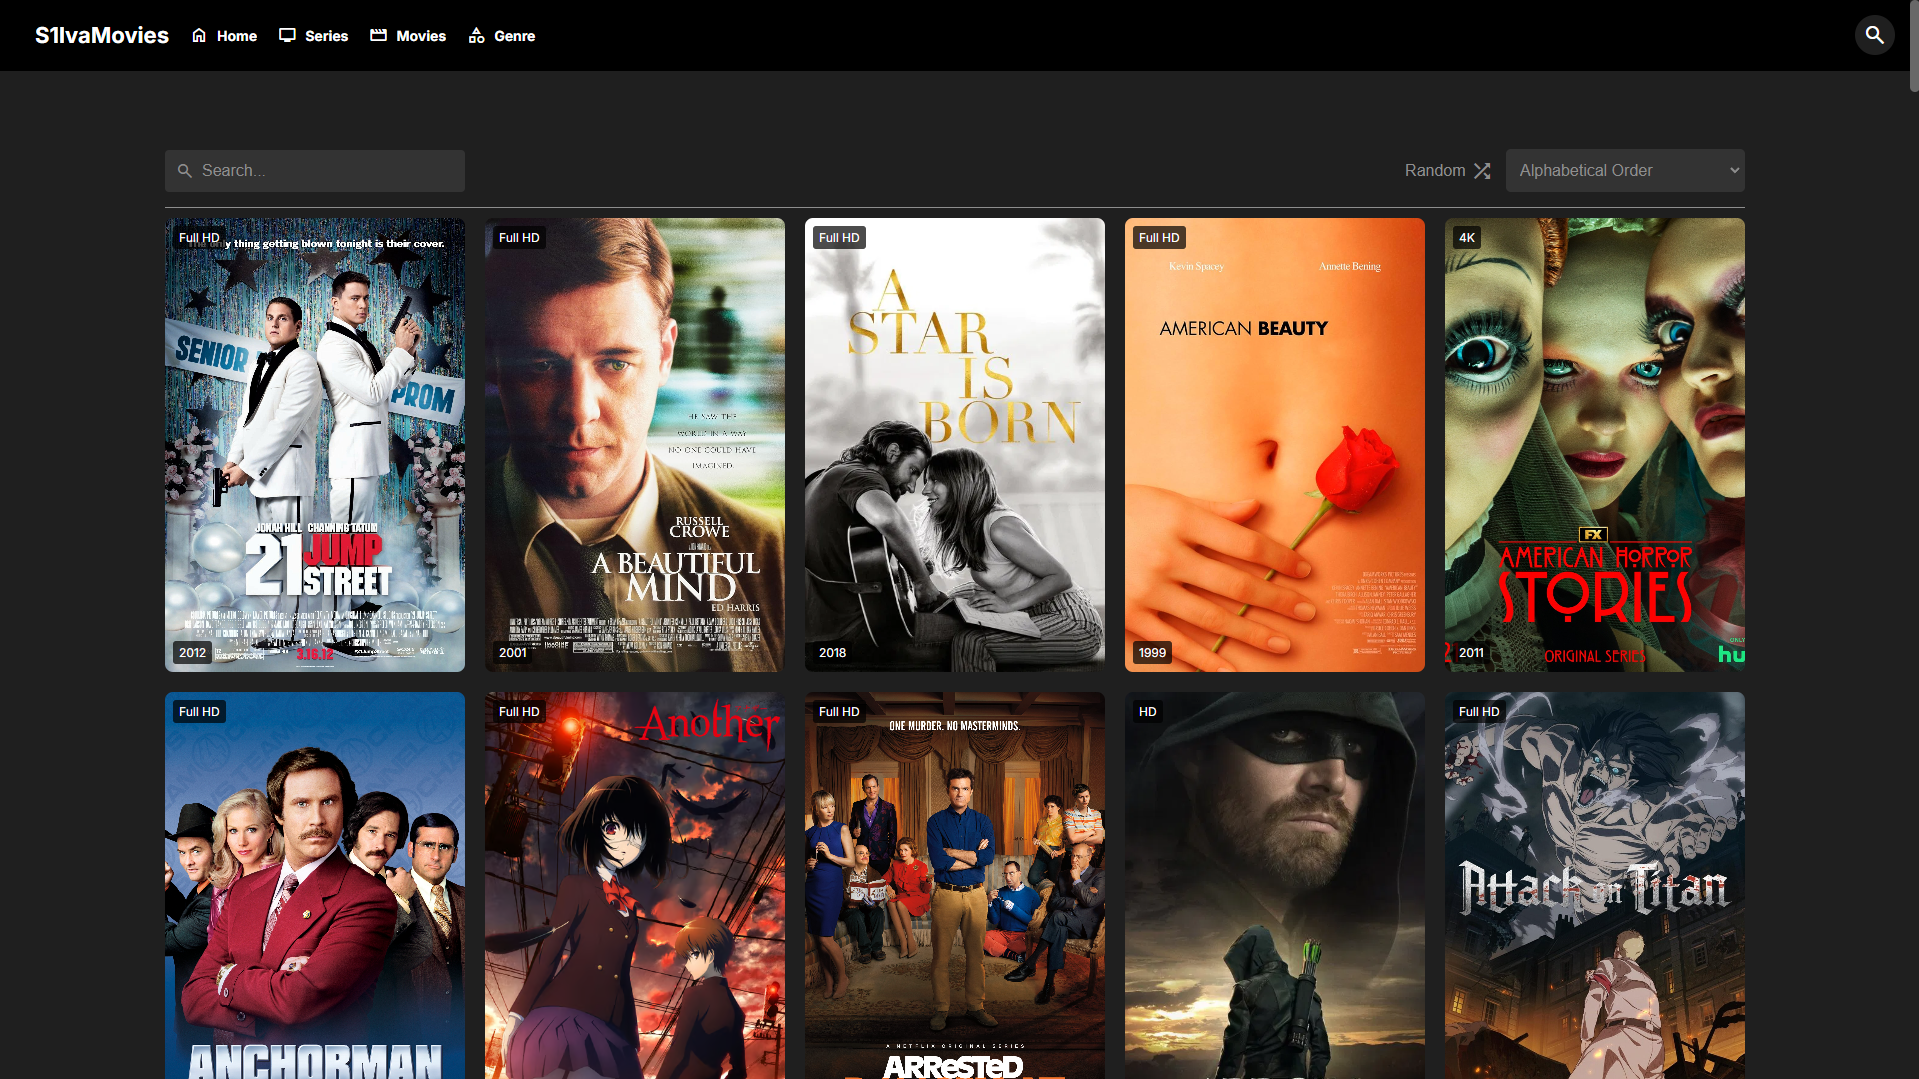Click the Home house icon
This screenshot has width=1919, height=1079.
[199, 35]
